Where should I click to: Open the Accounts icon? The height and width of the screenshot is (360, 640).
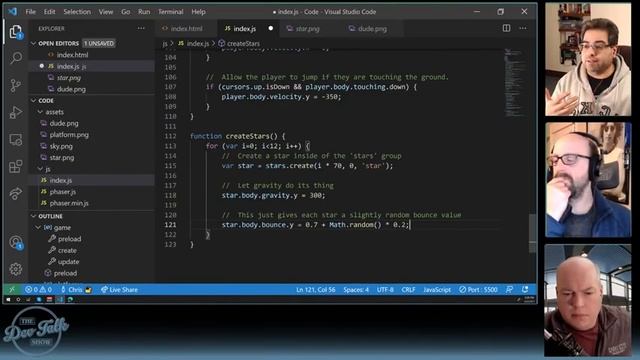point(16,242)
